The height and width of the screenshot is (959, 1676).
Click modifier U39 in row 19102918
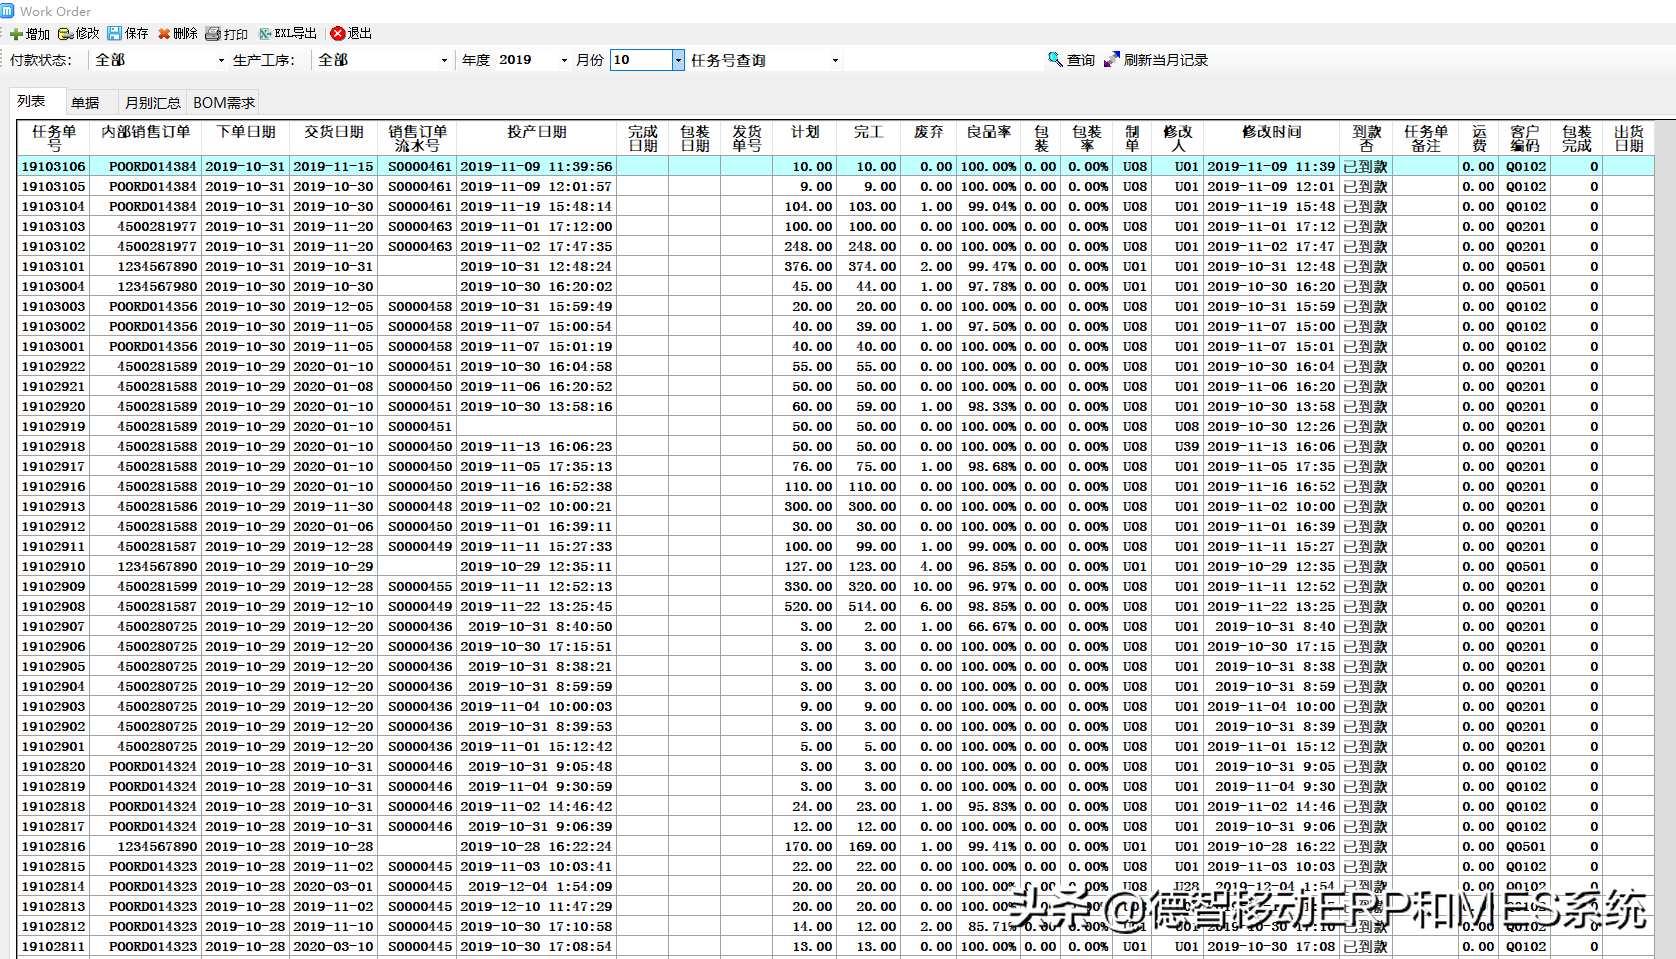1178,446
